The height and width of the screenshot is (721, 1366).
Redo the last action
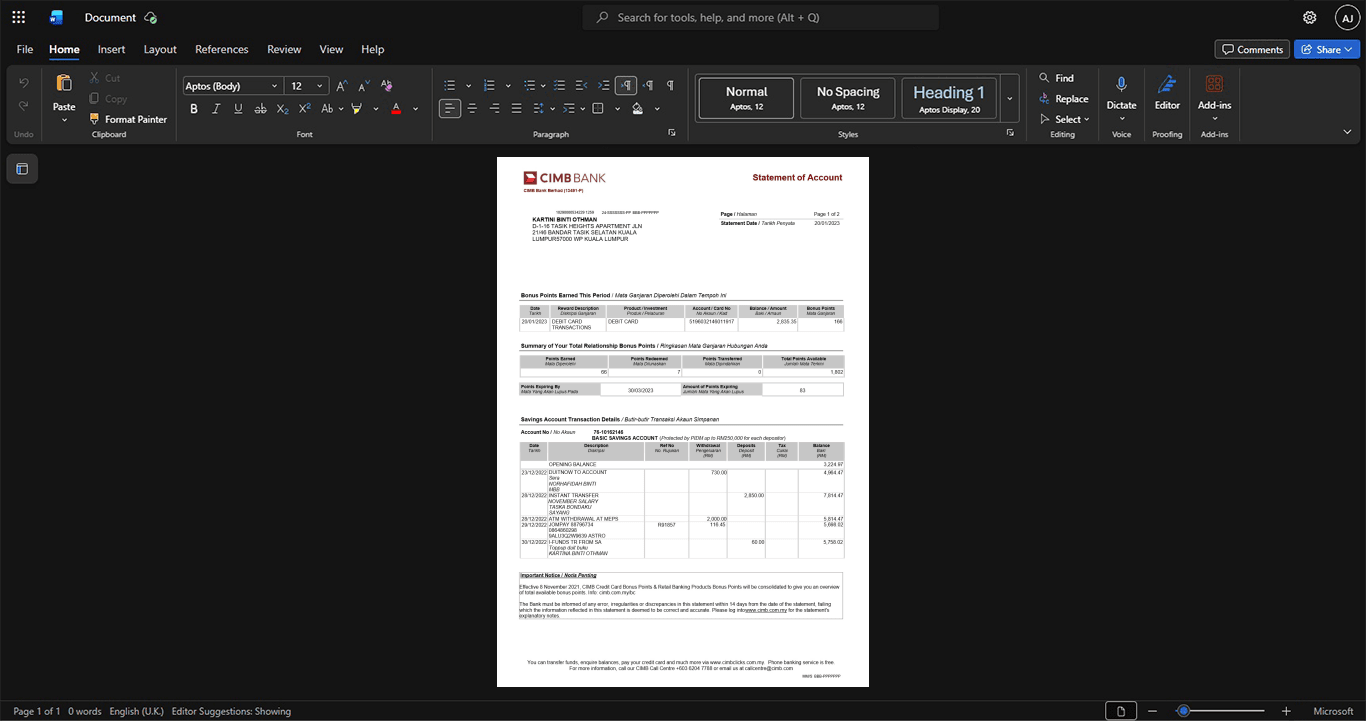coord(24,106)
